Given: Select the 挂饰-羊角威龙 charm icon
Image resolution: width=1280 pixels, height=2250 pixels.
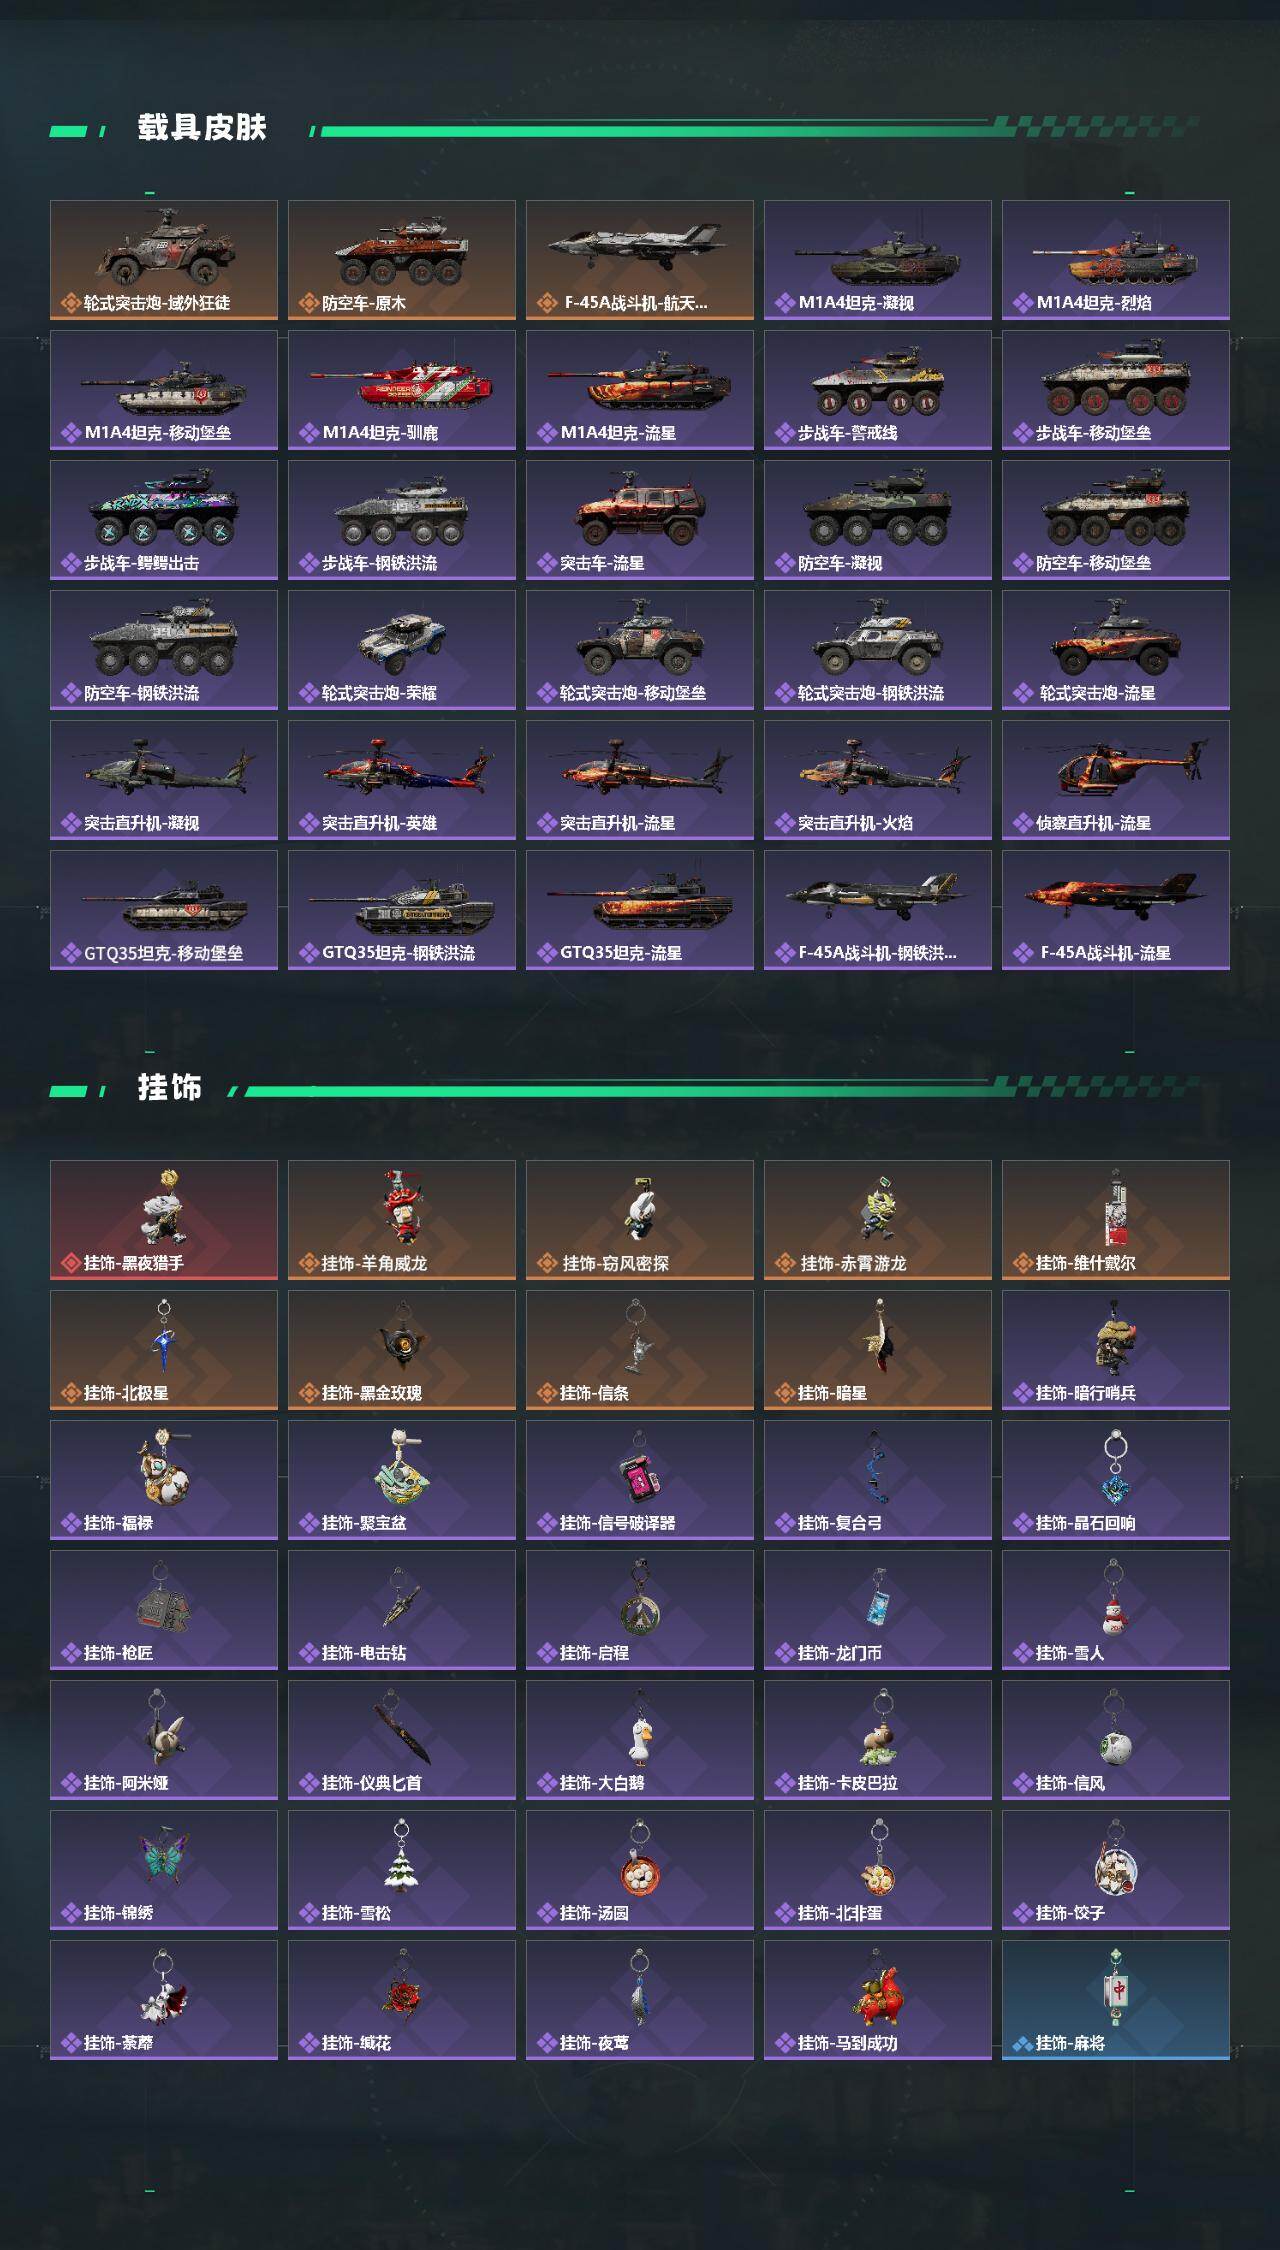Looking at the screenshot, I should [402, 1220].
